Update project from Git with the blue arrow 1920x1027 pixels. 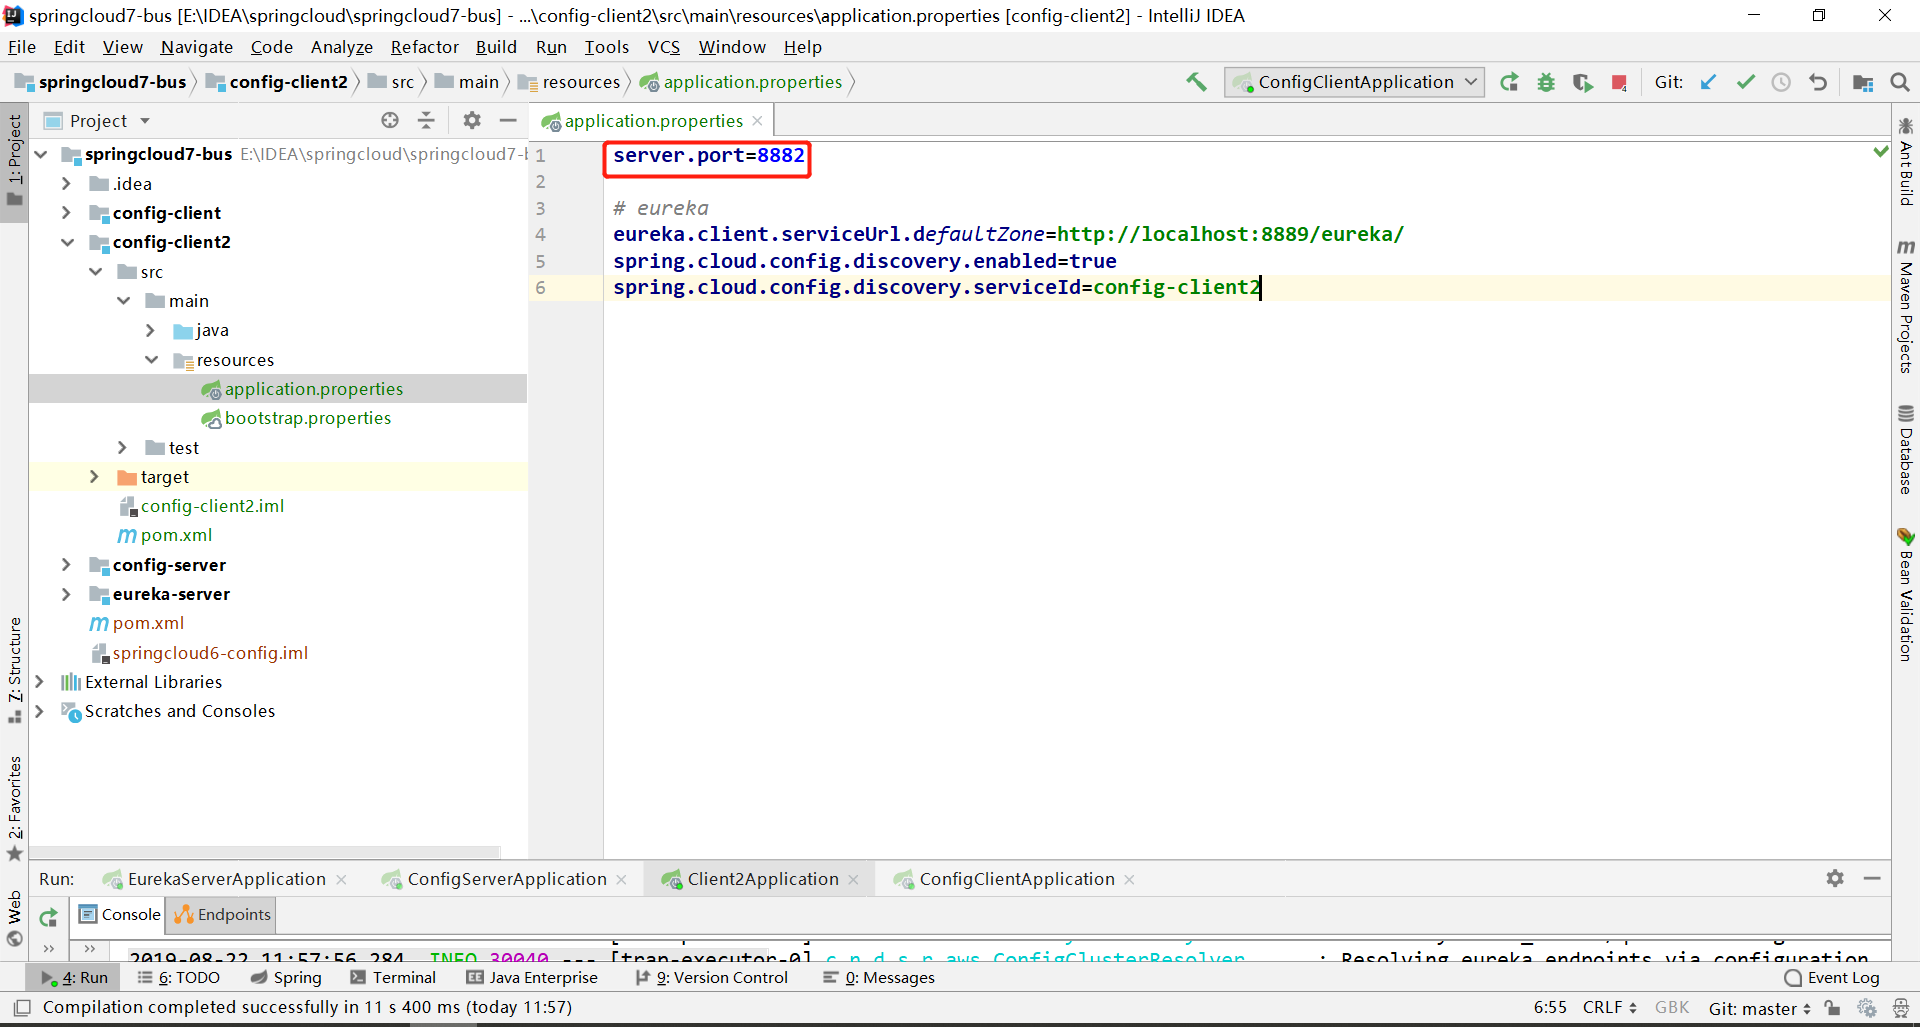(x=1708, y=82)
